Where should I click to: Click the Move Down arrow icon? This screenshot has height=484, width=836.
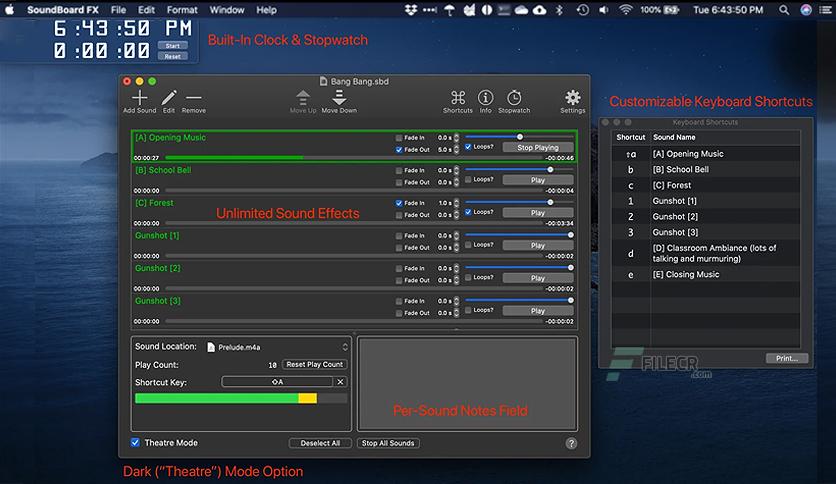tap(339, 98)
